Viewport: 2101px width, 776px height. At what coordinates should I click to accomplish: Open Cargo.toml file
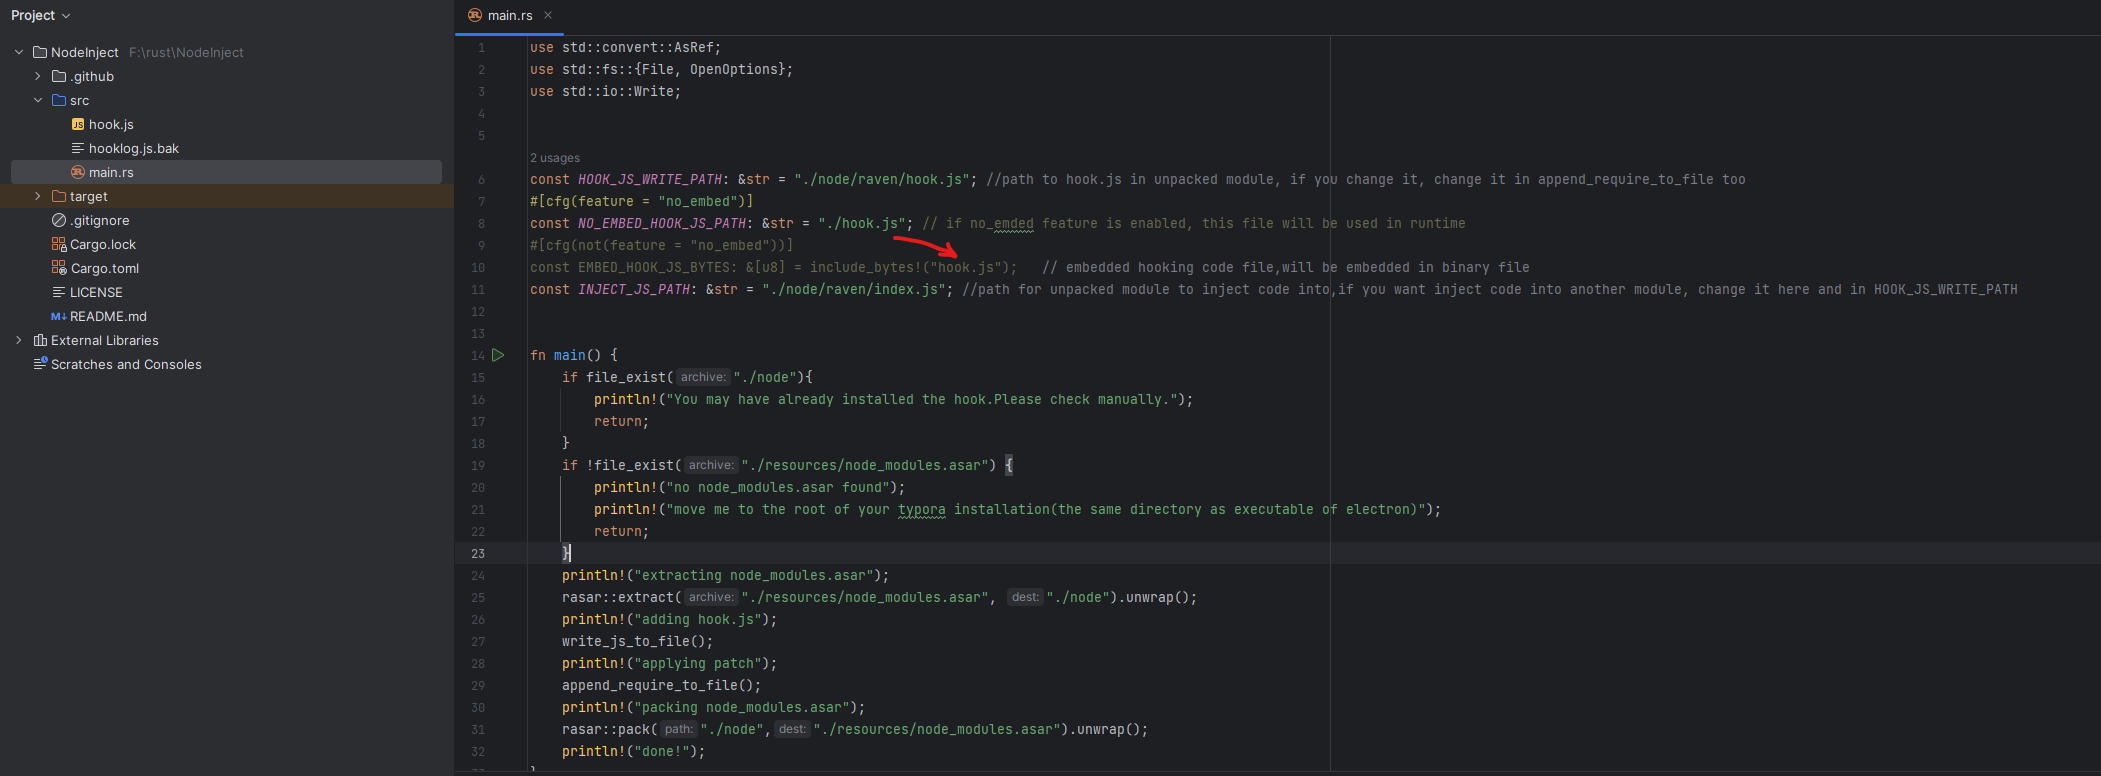coord(105,268)
